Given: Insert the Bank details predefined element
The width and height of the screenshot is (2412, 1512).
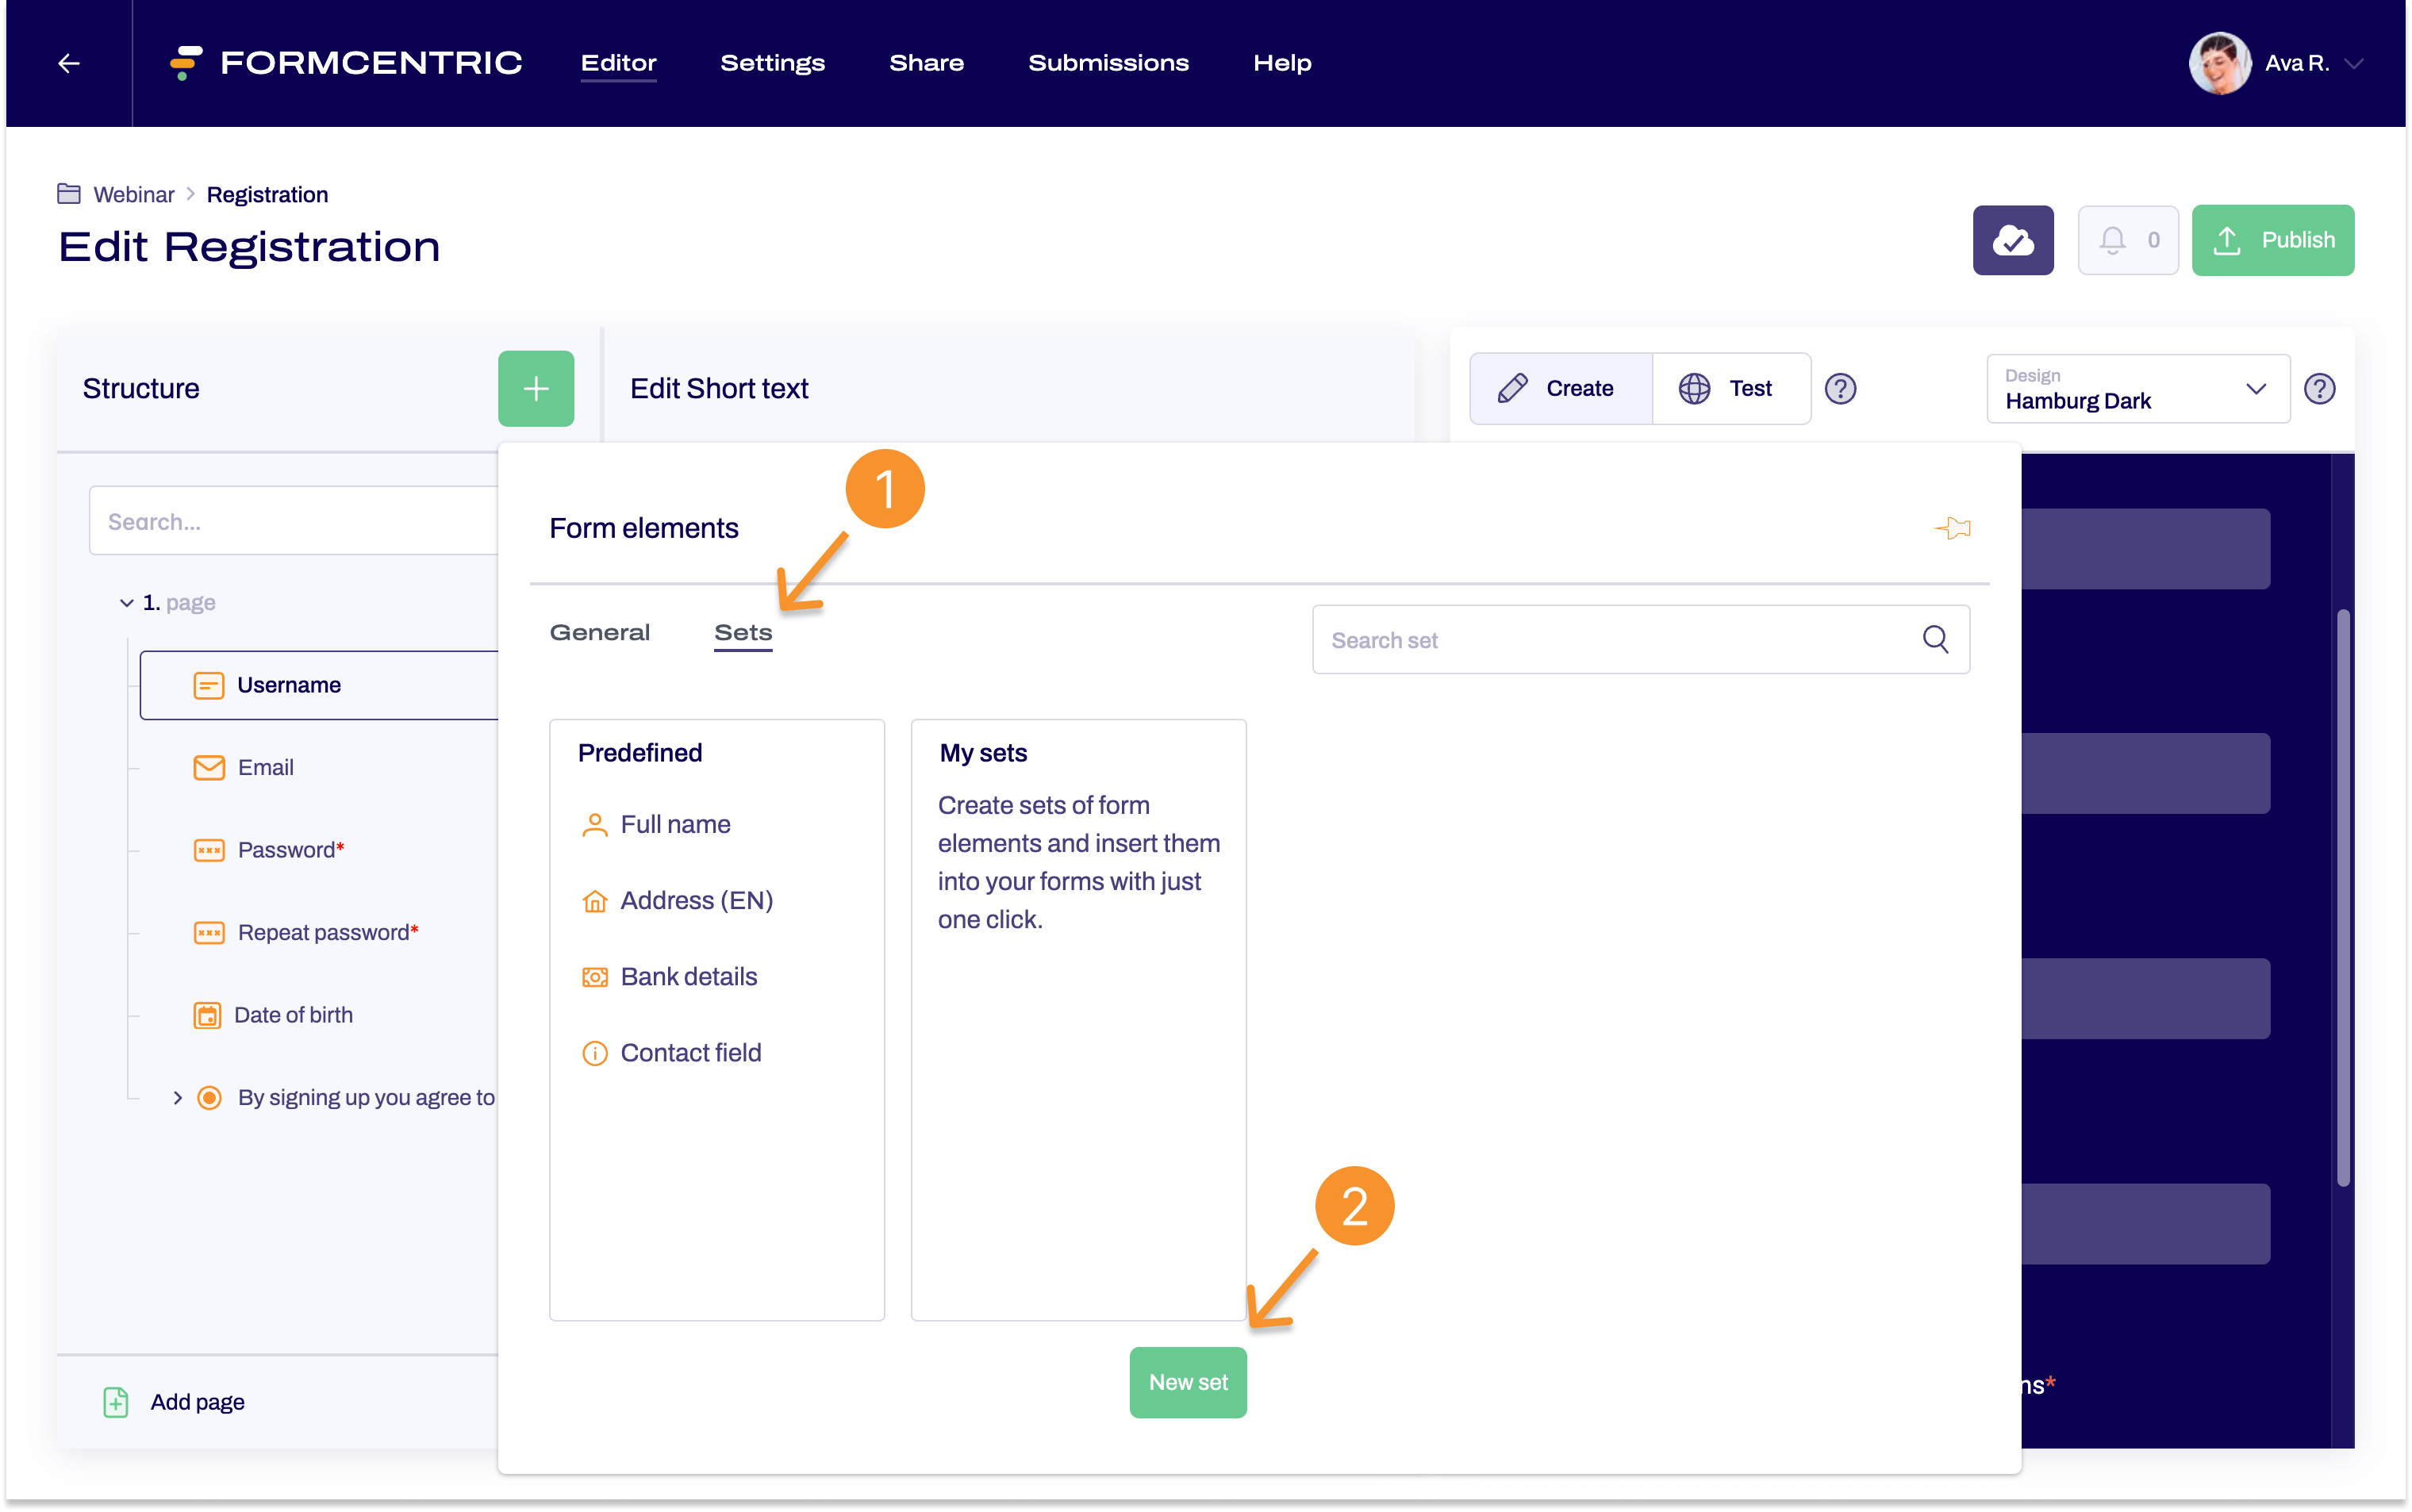Looking at the screenshot, I should coord(688,976).
